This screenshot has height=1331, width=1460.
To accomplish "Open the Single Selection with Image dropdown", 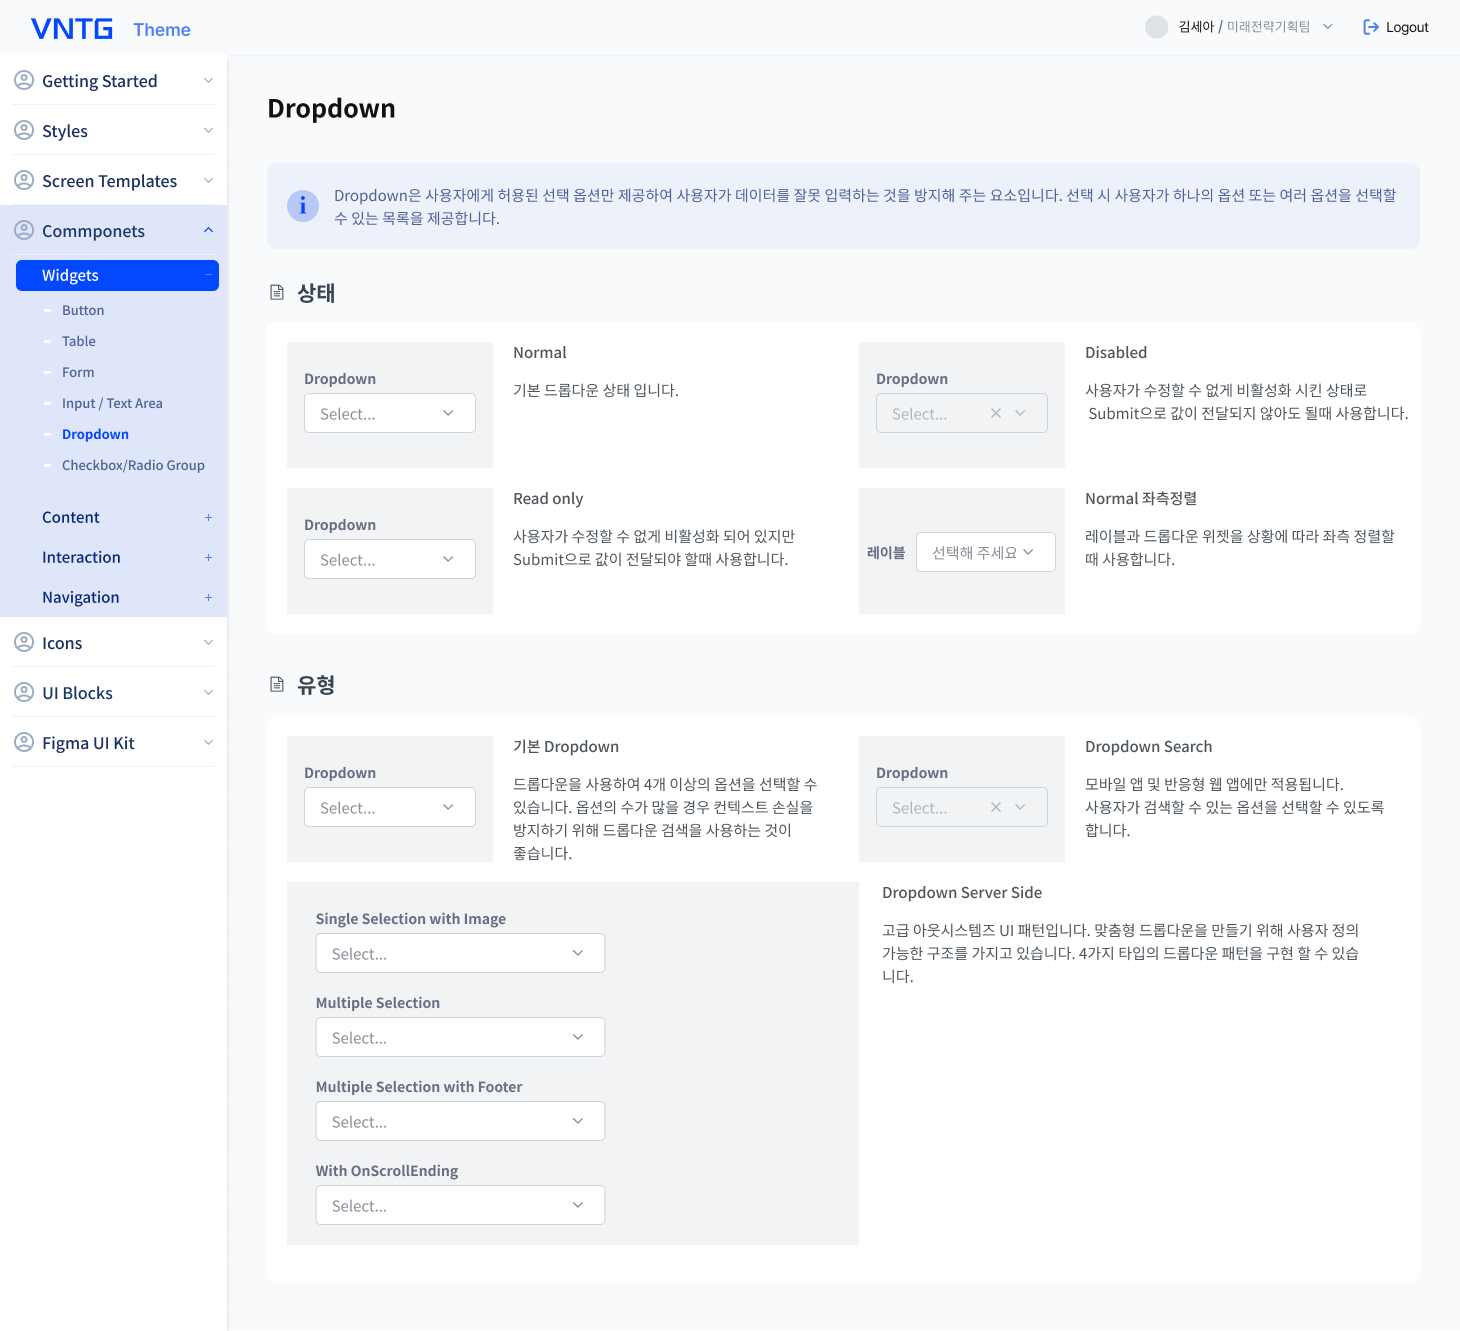I will tap(460, 953).
